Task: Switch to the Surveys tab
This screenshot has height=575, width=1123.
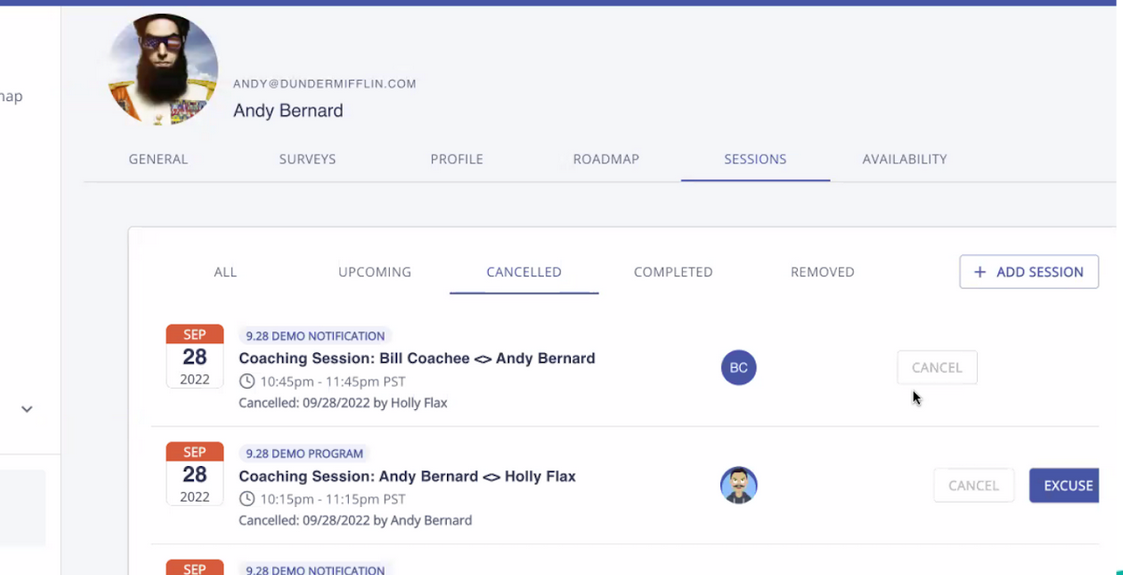Action: coord(307,159)
